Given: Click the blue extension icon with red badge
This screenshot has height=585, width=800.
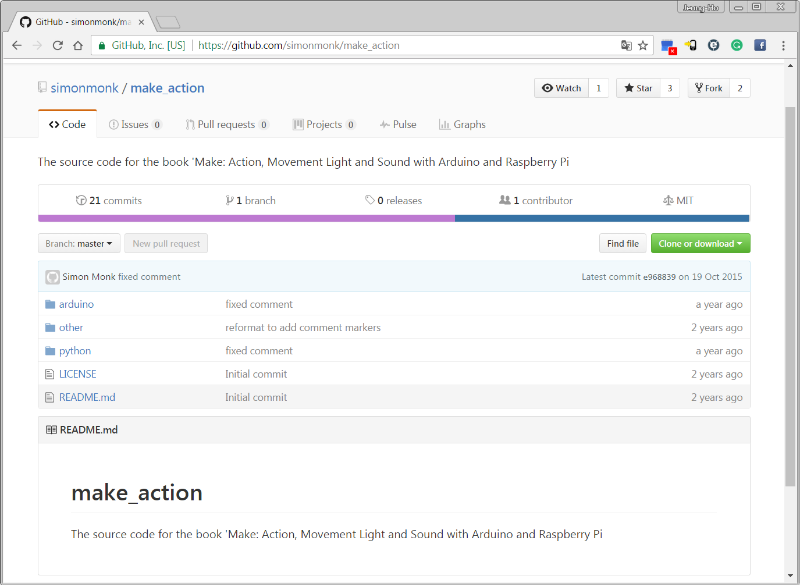Looking at the screenshot, I should coord(668,46).
